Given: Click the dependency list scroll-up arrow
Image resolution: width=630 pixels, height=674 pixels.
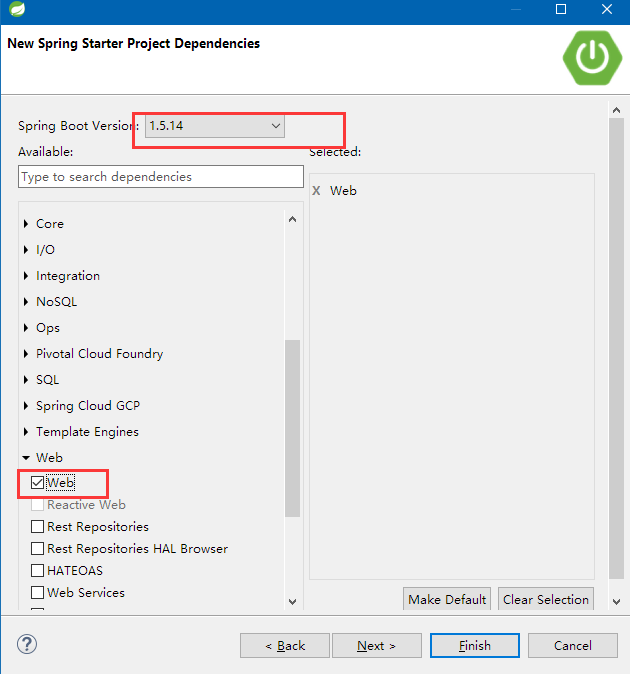Looking at the screenshot, I should click(x=293, y=219).
